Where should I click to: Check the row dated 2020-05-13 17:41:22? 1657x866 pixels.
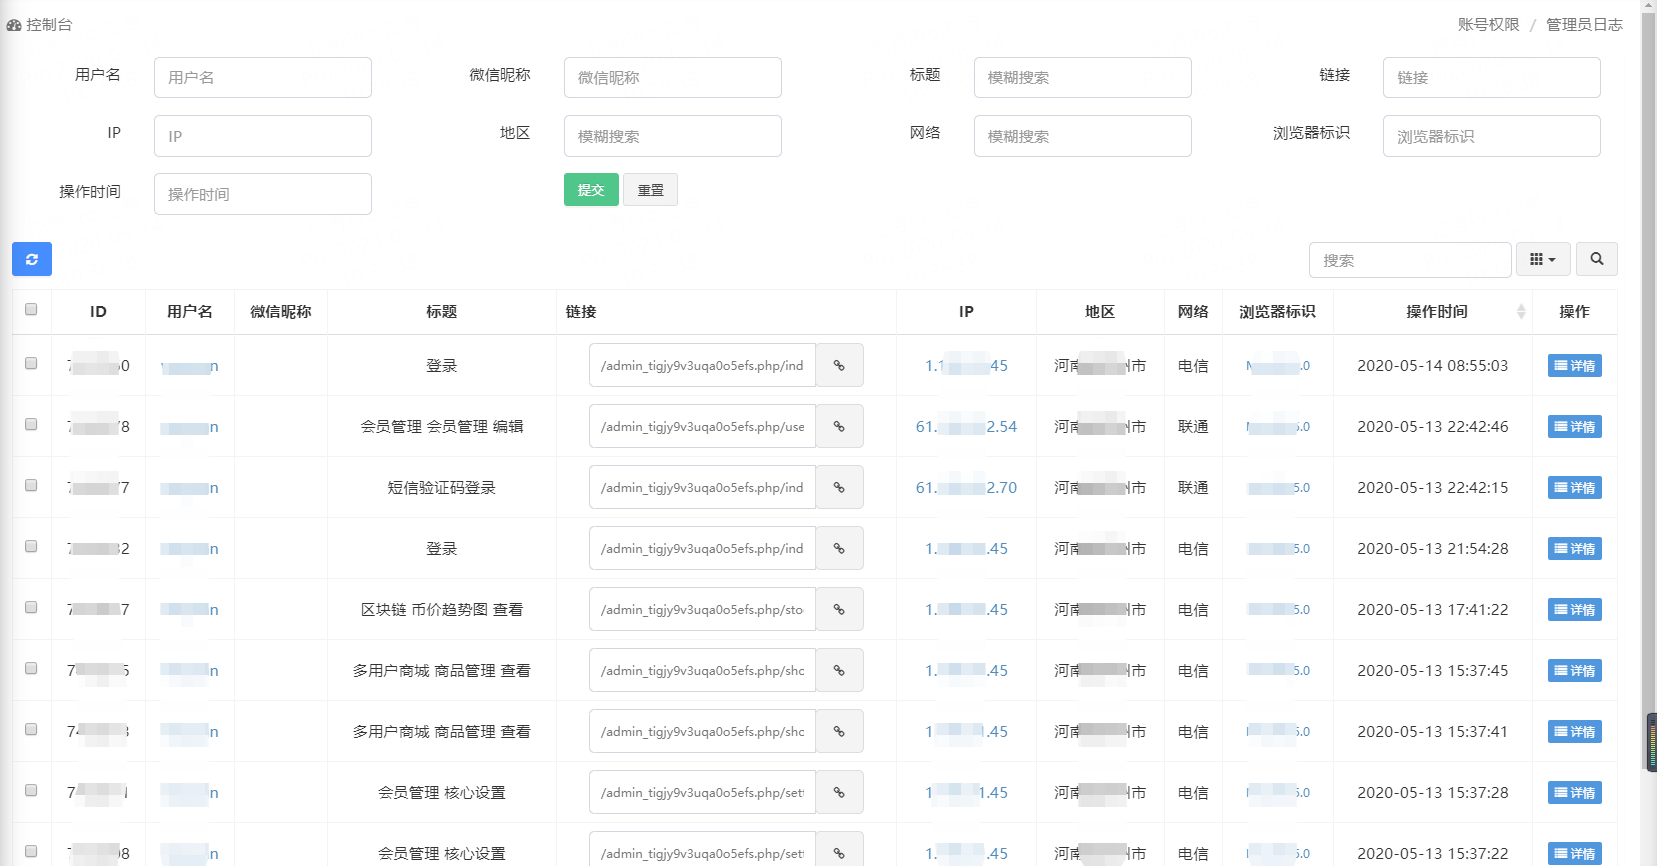pyautogui.click(x=31, y=608)
